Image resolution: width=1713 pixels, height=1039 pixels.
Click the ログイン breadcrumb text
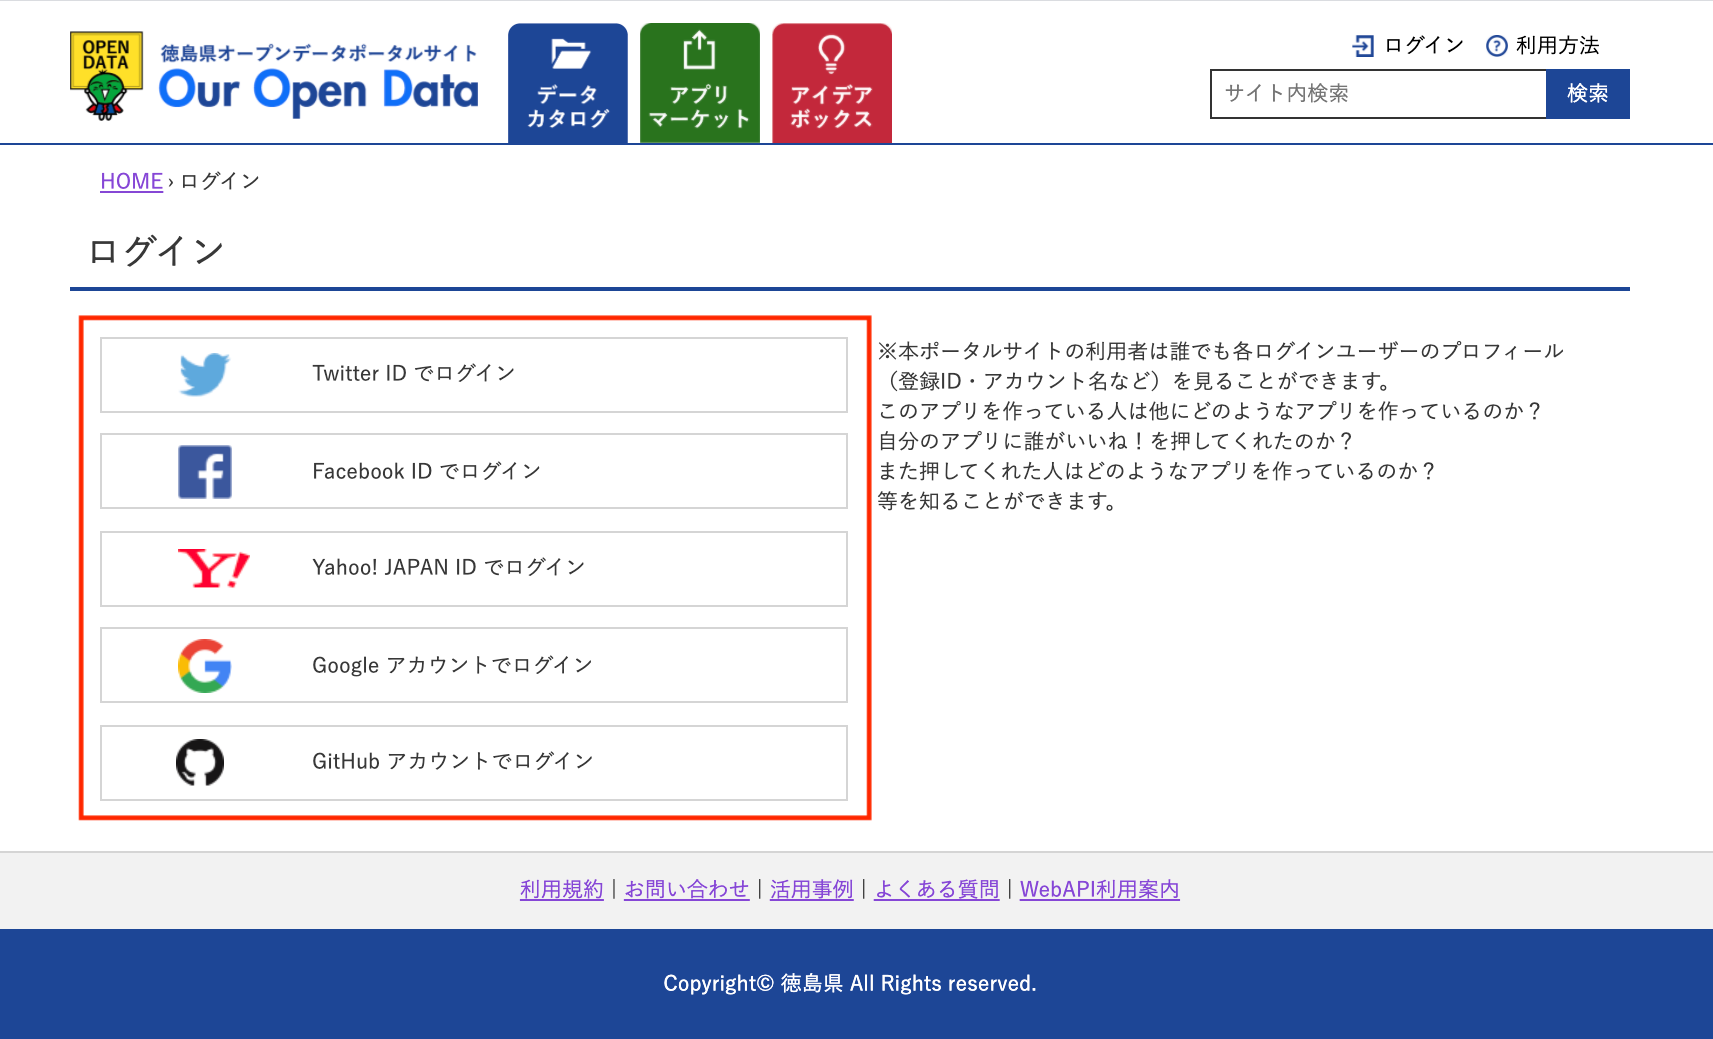[220, 181]
